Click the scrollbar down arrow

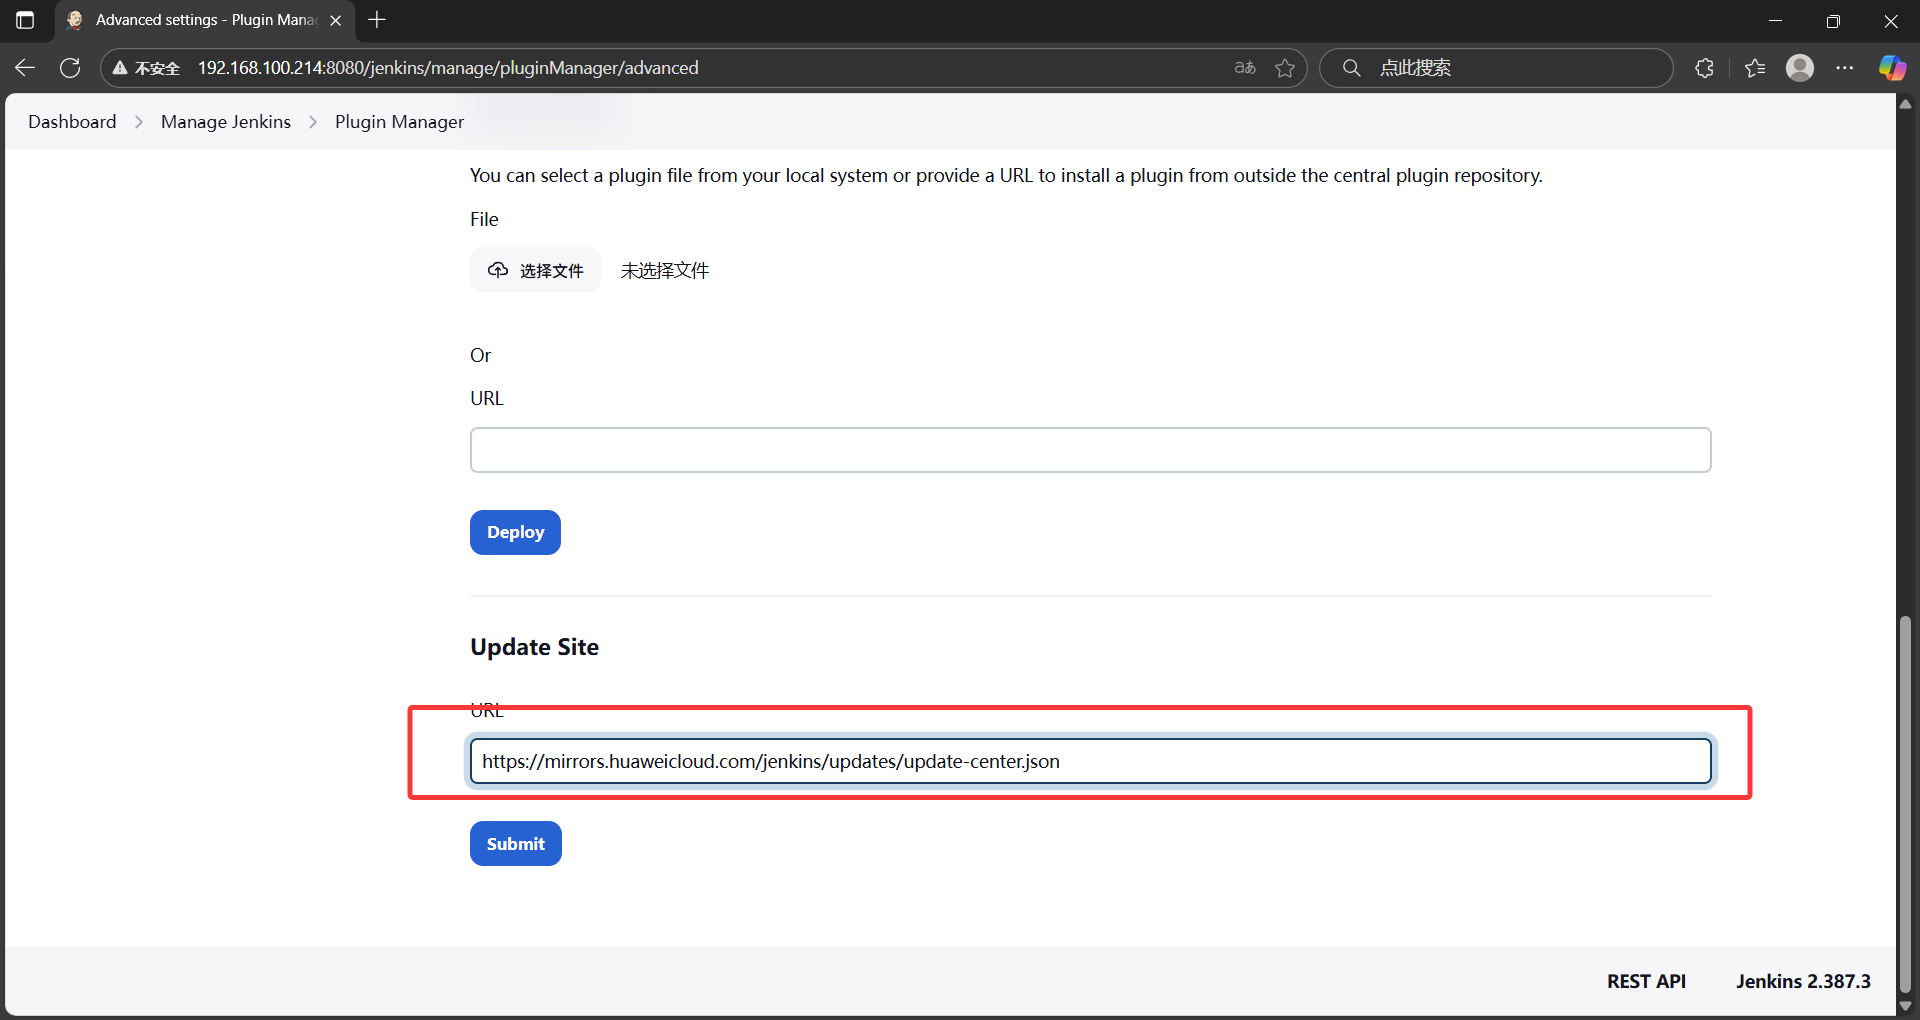[x=1906, y=1005]
